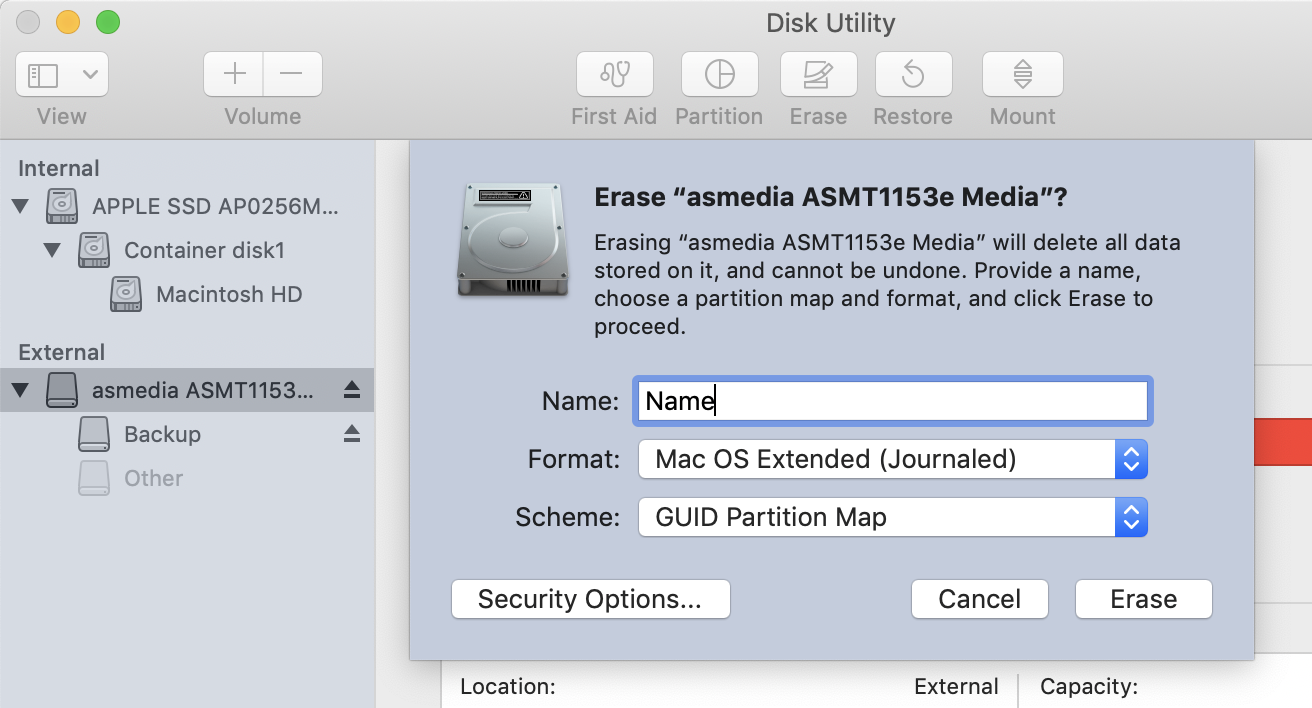Add a volume with plus button
Screen dimensions: 1312x708
(234, 74)
